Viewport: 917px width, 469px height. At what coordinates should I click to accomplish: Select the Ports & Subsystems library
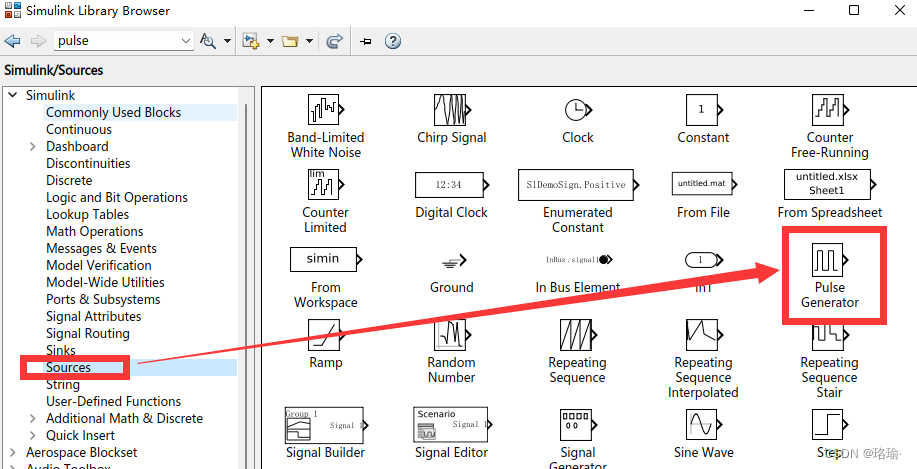point(103,299)
